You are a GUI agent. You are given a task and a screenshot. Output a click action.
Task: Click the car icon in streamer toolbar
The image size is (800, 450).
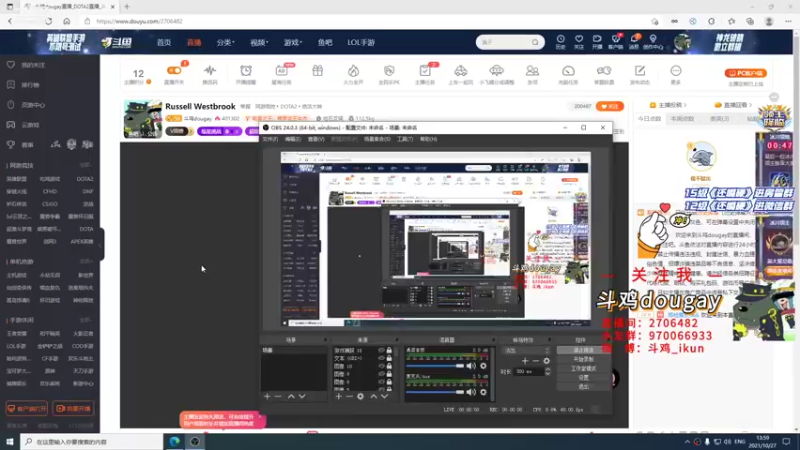(460, 70)
